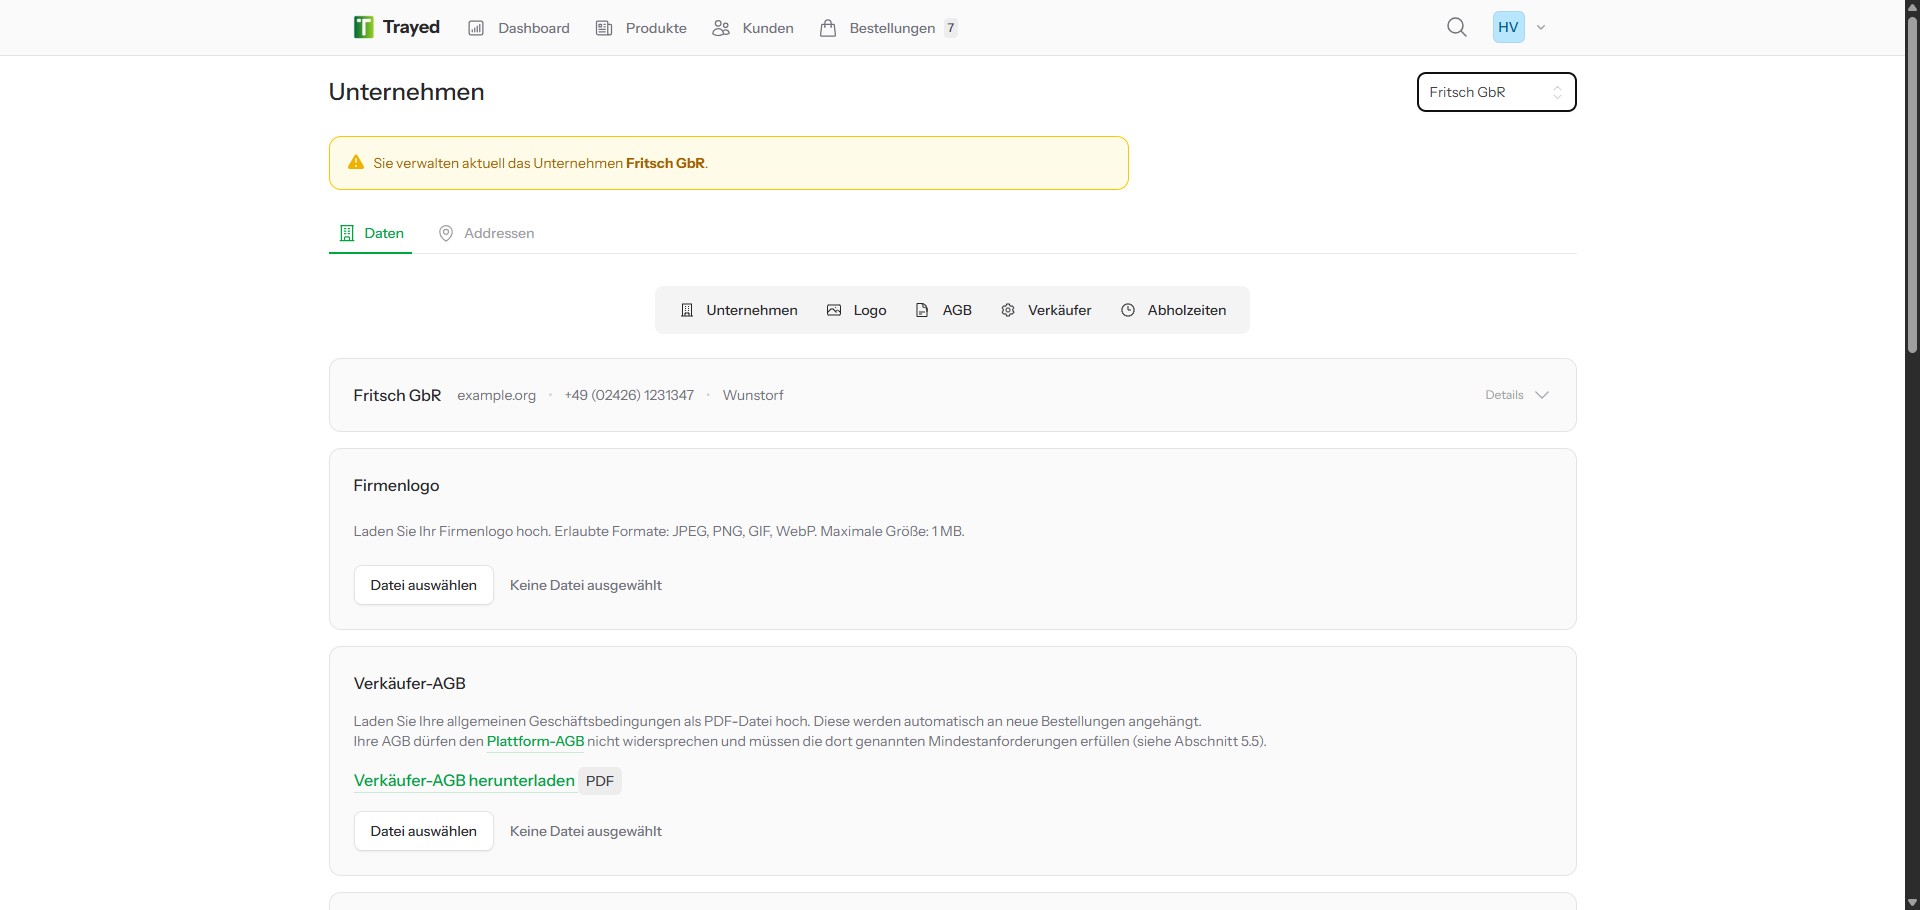
Task: Click the AGB document icon
Action: 922,310
